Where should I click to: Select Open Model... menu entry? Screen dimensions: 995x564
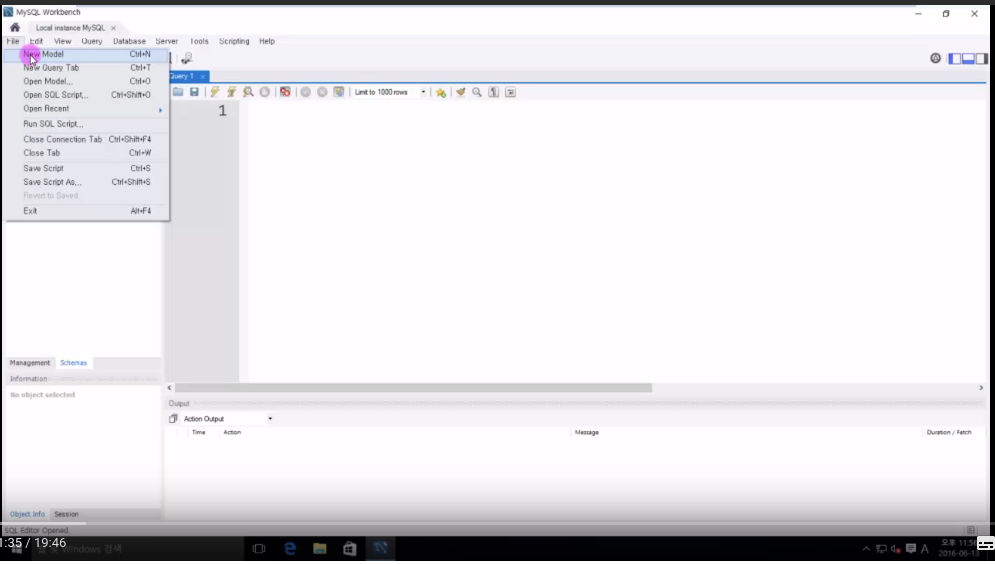point(87,81)
